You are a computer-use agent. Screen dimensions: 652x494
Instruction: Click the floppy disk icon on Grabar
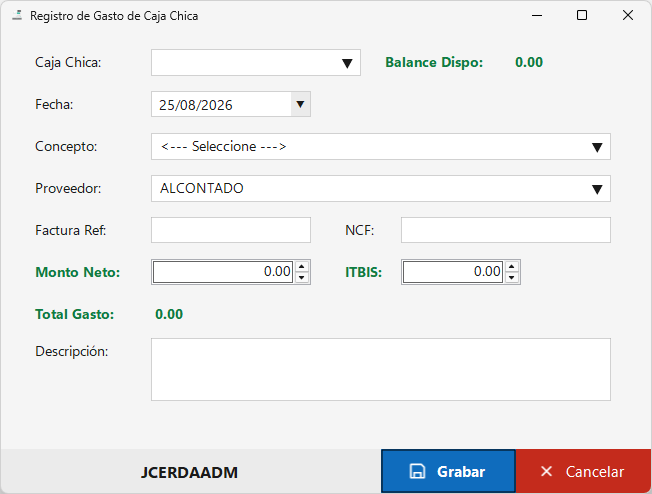[417, 472]
